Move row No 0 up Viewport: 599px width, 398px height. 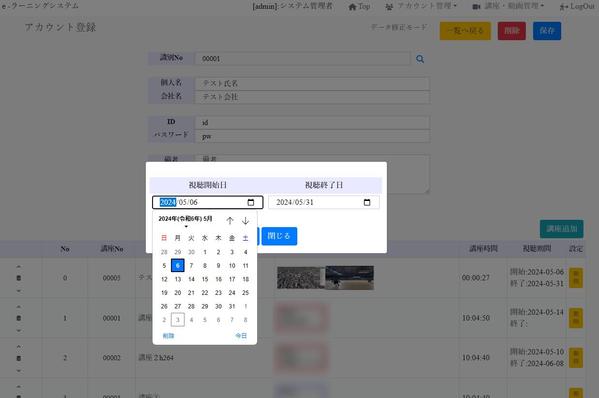click(19, 267)
